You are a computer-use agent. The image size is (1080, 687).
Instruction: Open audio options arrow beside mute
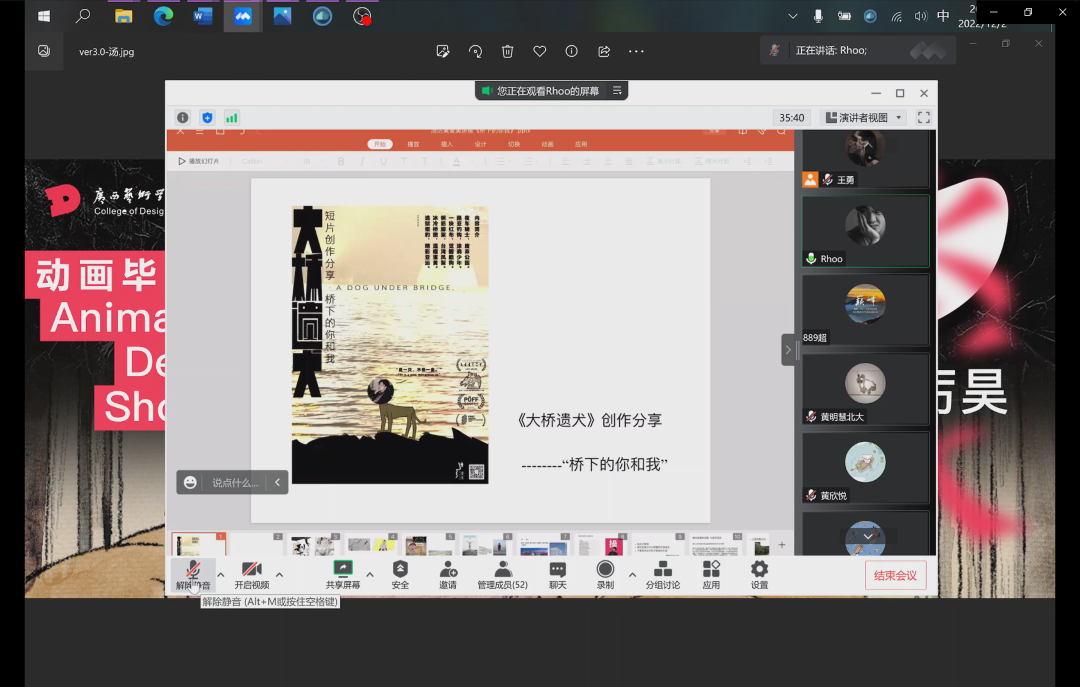coord(220,574)
